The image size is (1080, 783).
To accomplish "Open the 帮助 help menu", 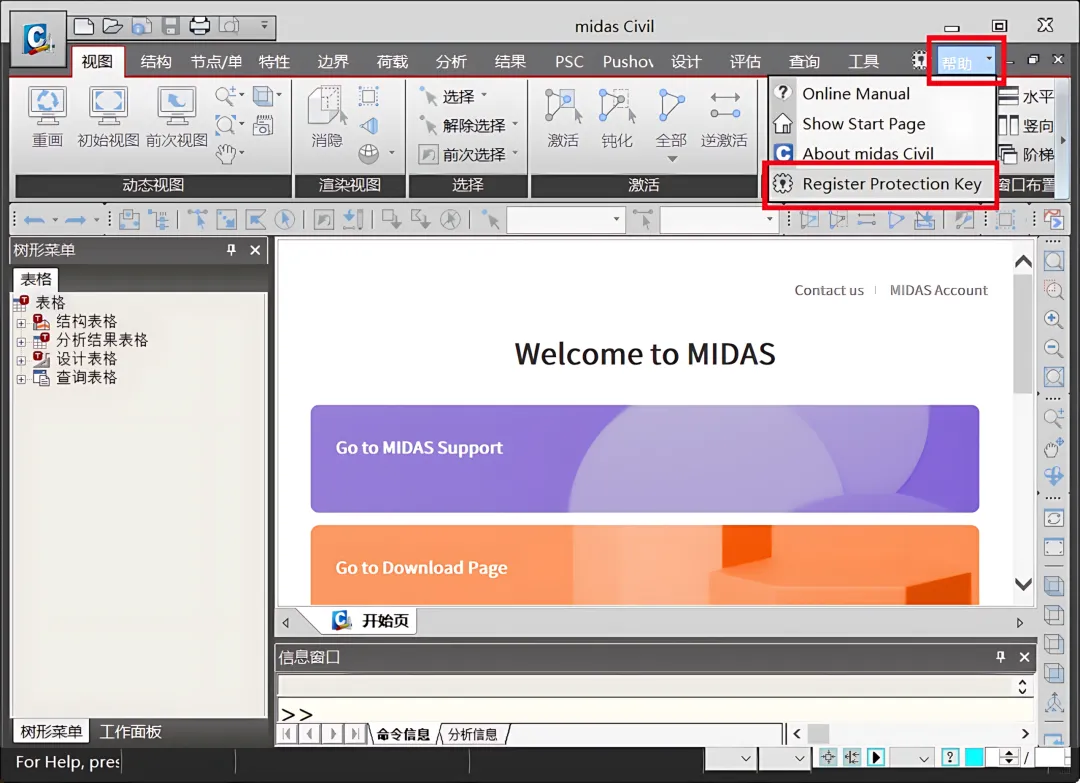I will (964, 62).
